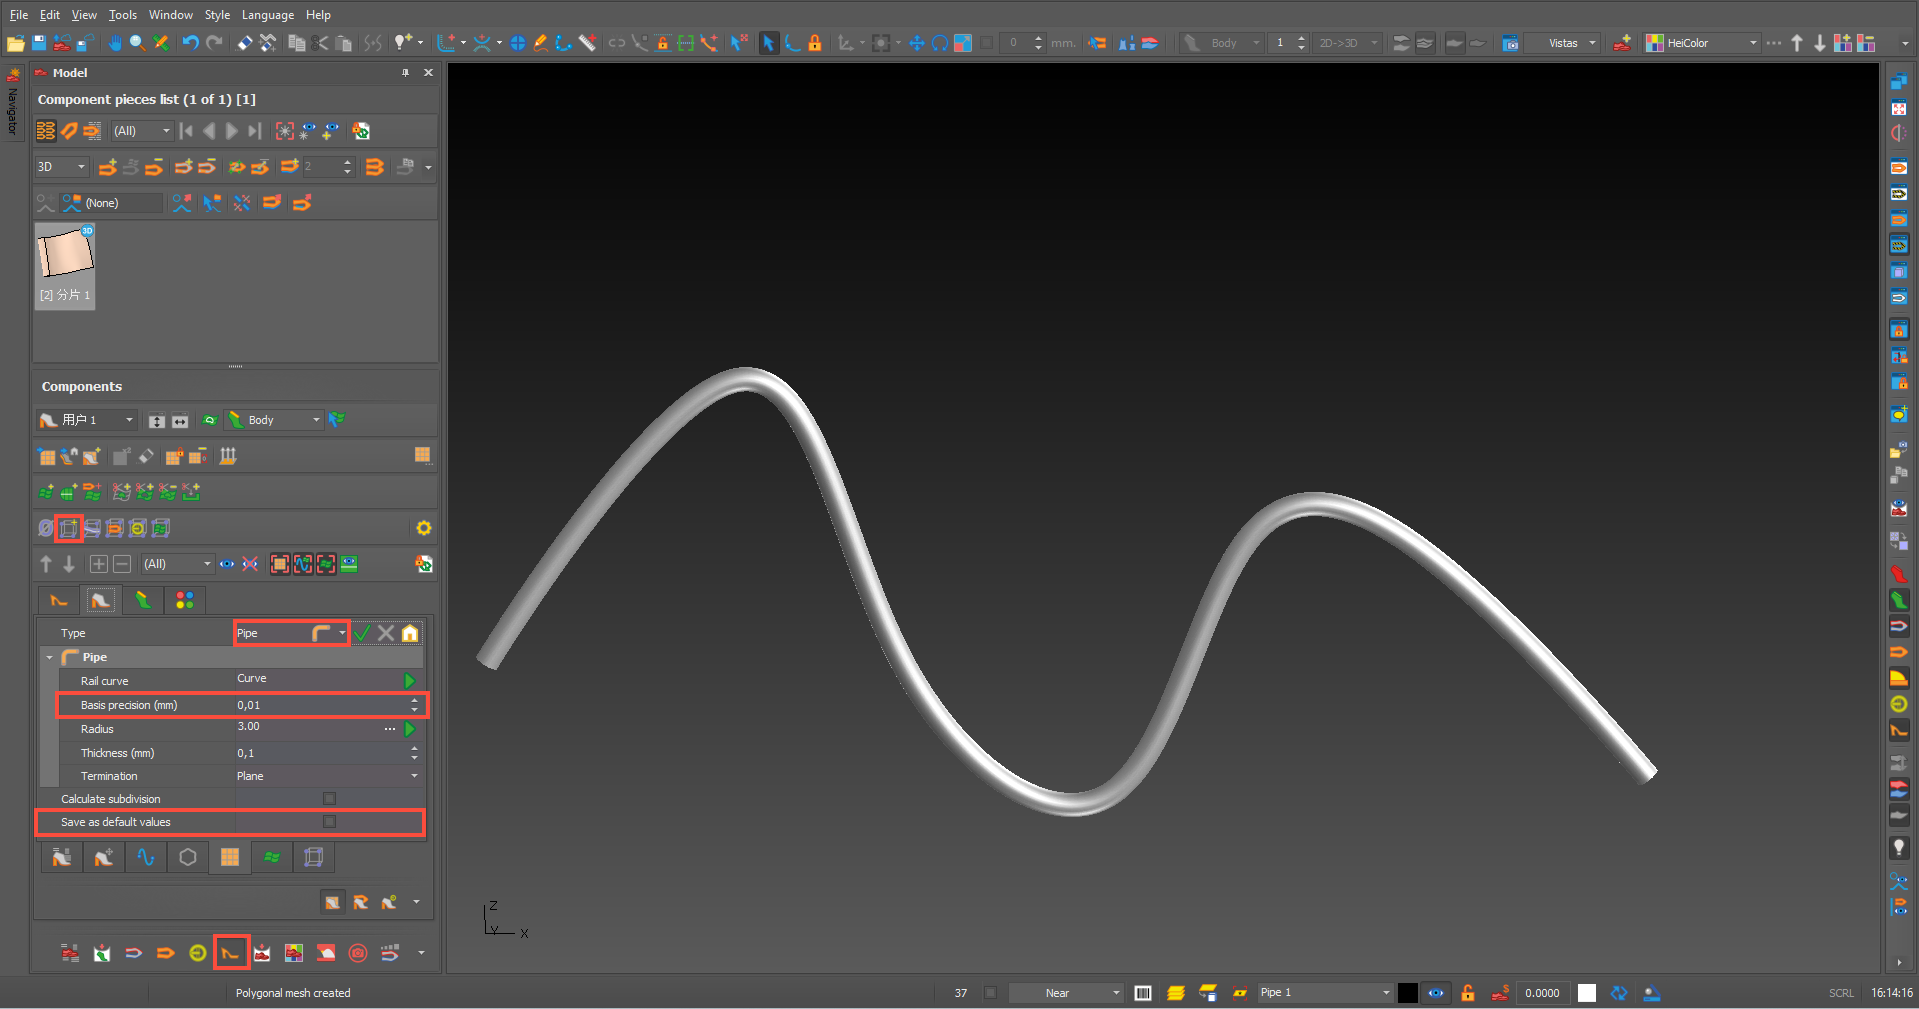
Task: Click the yellow home icon beside Type
Action: 410,633
